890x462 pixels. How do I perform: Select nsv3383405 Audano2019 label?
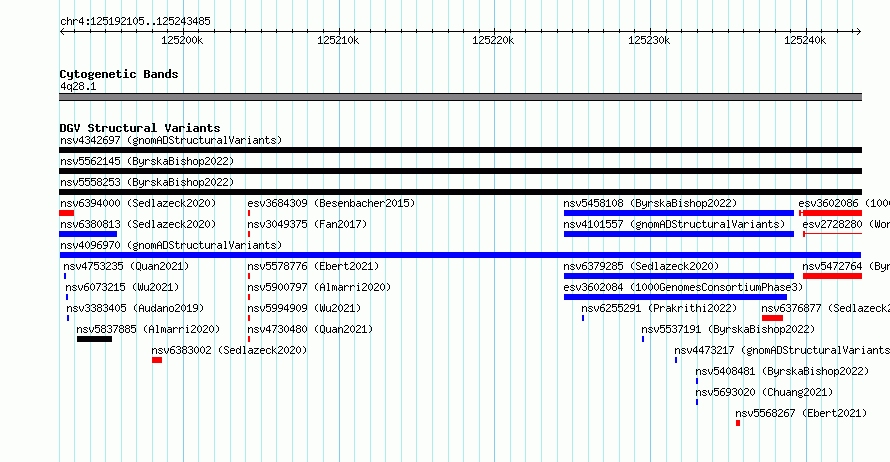(x=135, y=308)
